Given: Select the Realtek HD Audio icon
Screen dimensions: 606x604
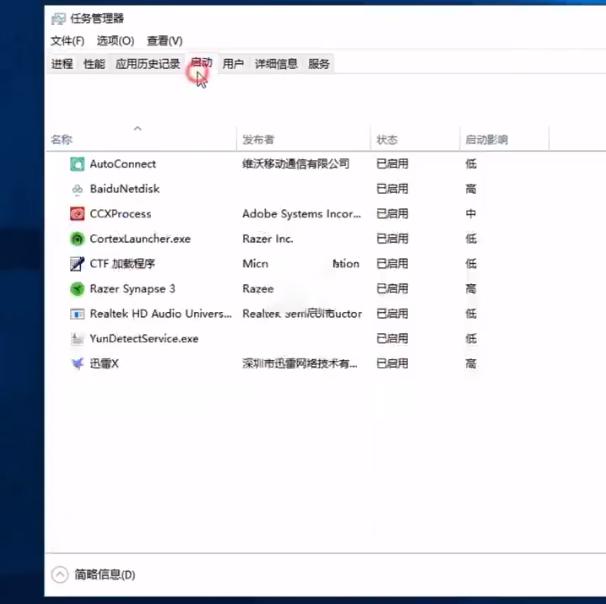Looking at the screenshot, I should (x=77, y=313).
